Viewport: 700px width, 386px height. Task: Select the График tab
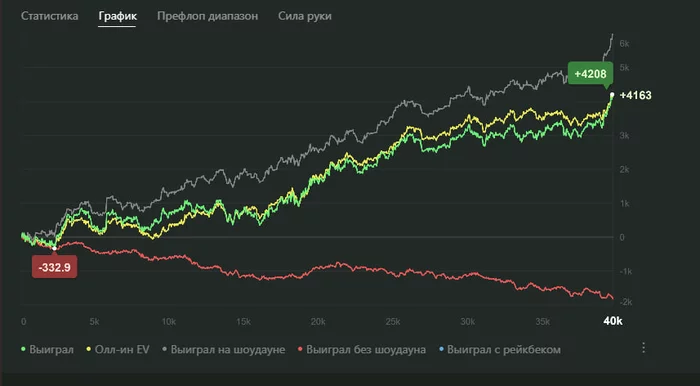click(117, 17)
